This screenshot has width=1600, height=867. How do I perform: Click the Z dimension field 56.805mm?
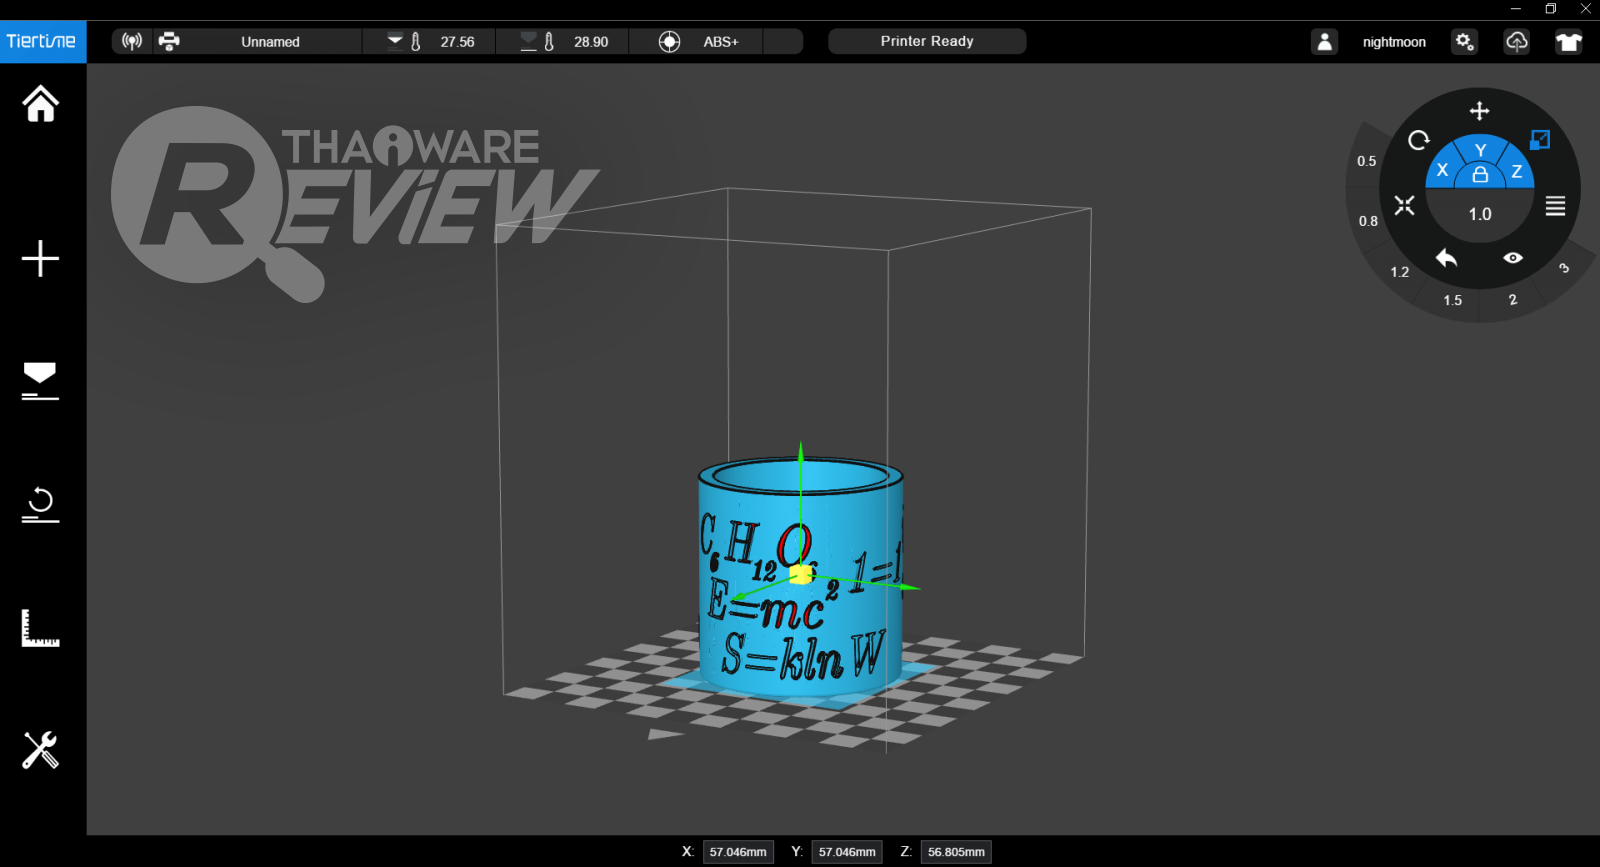click(956, 852)
